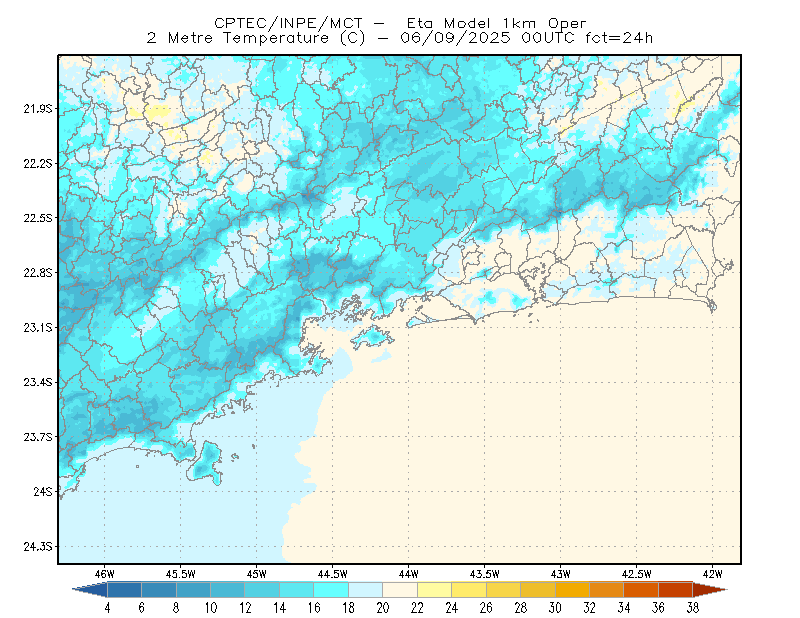Viewport: 800px width, 618px height.
Task: Click the 2 Metre Temperature subtitle line
Action: 399,38
